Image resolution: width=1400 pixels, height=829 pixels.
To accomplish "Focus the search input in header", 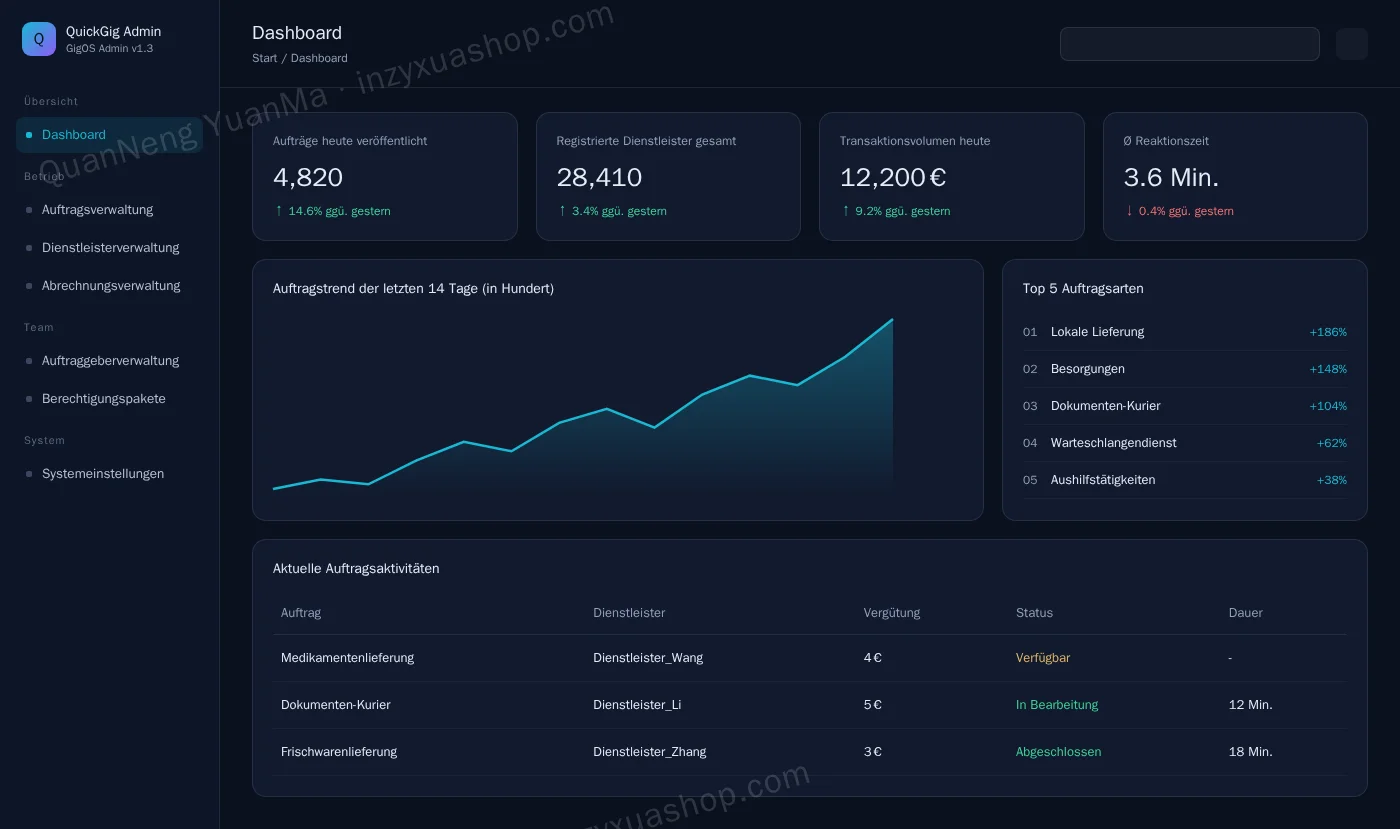I will (1190, 44).
